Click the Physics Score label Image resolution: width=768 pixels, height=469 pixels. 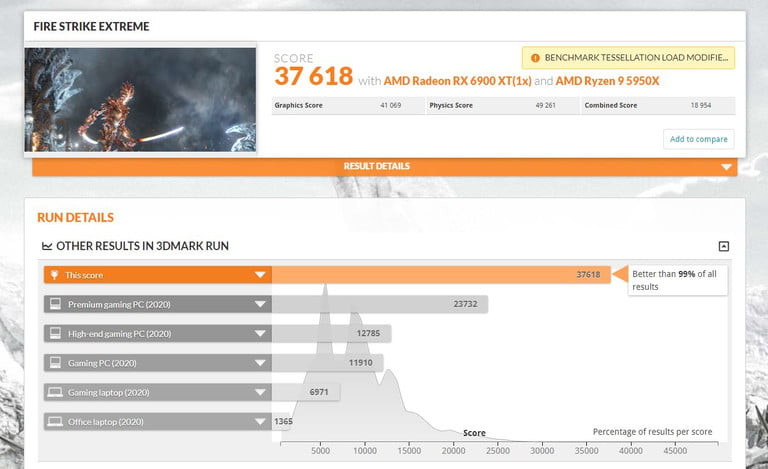451,105
